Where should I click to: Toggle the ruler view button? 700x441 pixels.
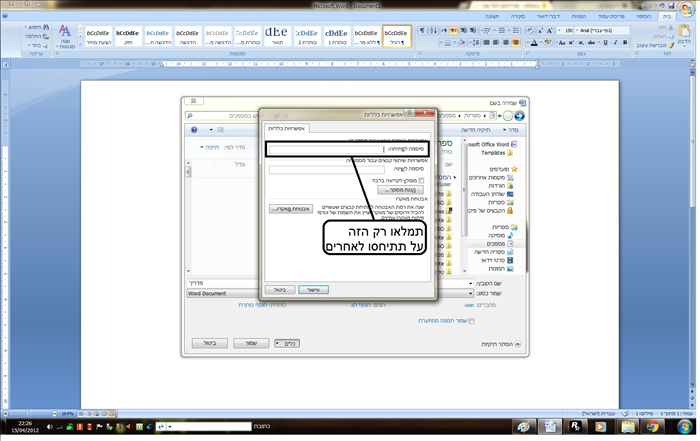tap(692, 64)
